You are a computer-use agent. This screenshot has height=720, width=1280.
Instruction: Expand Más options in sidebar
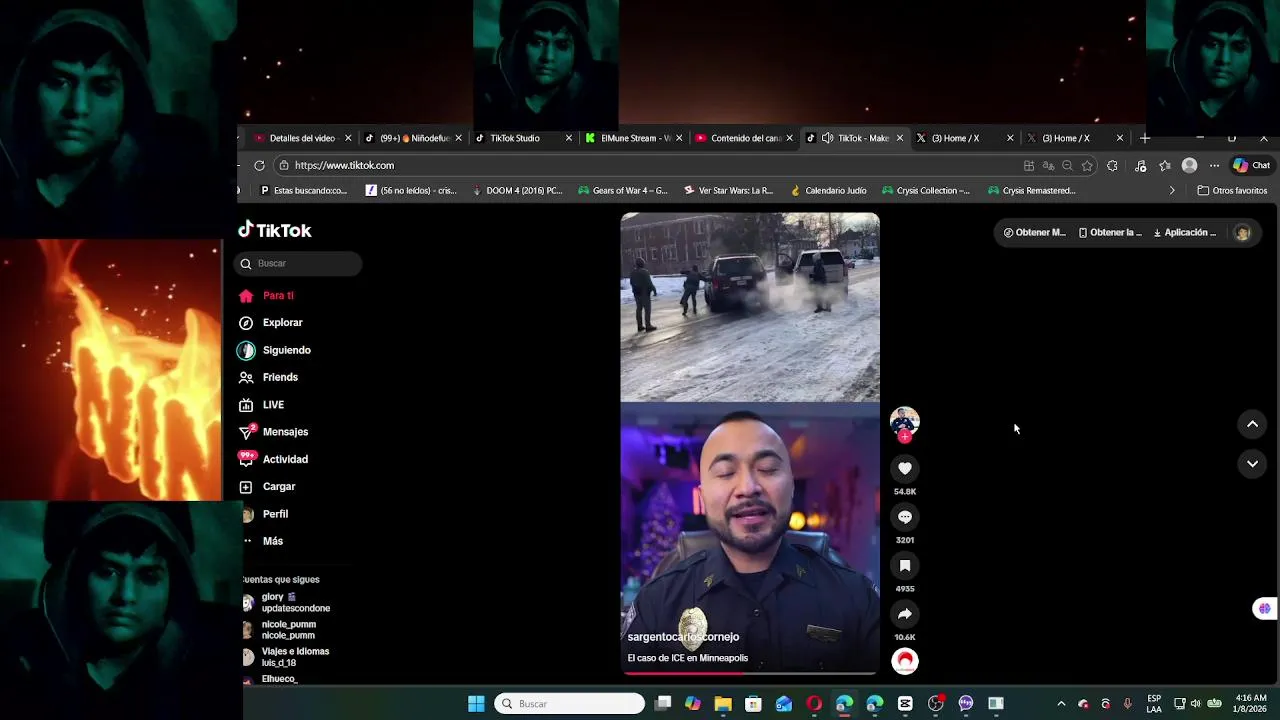[x=264, y=541]
